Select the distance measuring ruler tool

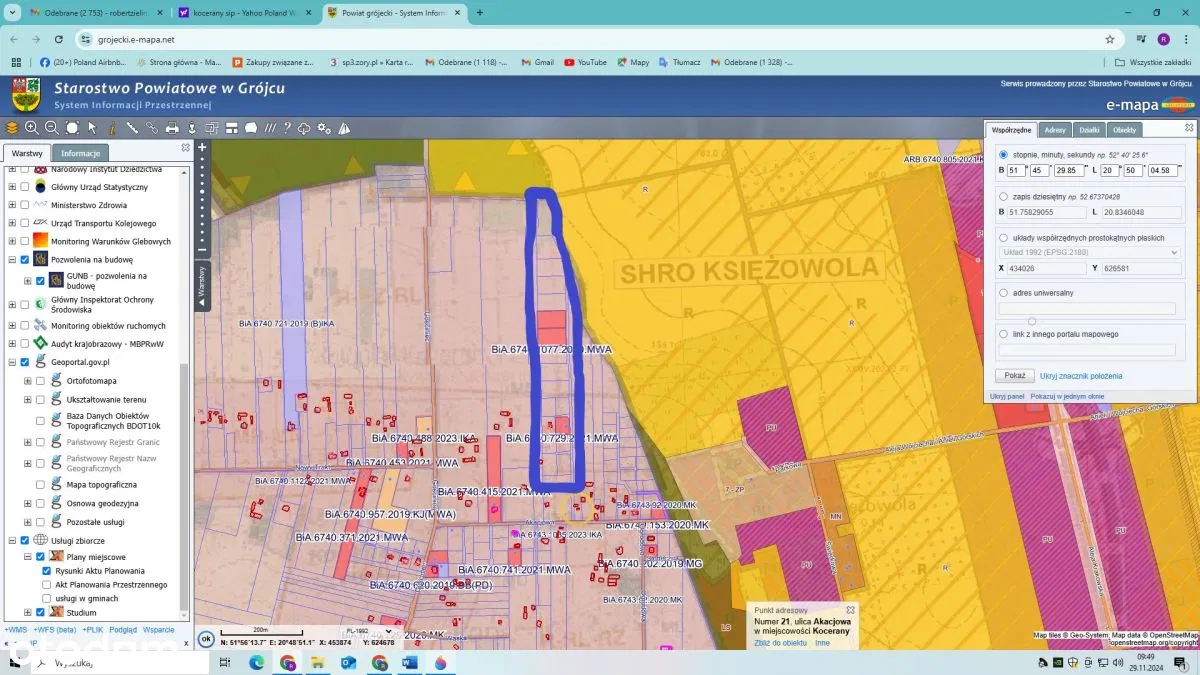click(131, 128)
